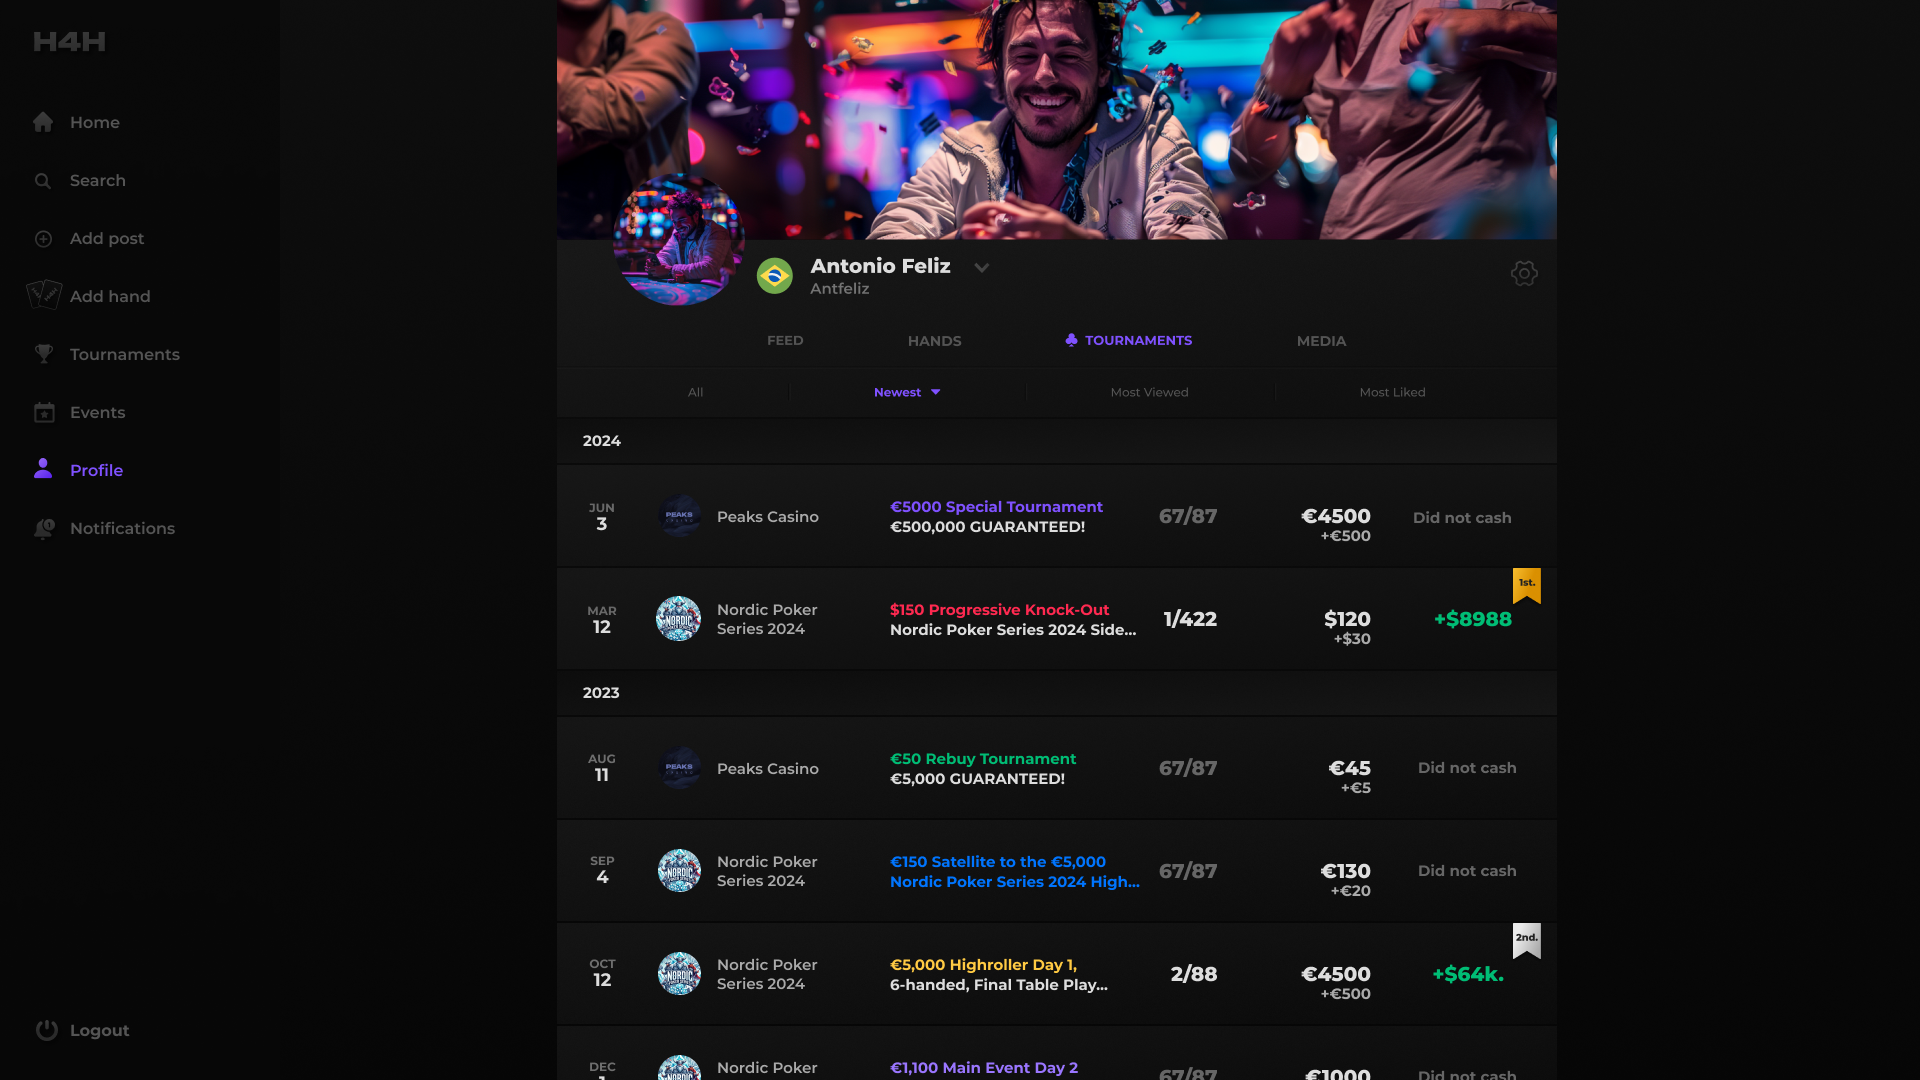This screenshot has width=1920, height=1080.
Task: Sort tournaments by Most Viewed
Action: coord(1149,392)
